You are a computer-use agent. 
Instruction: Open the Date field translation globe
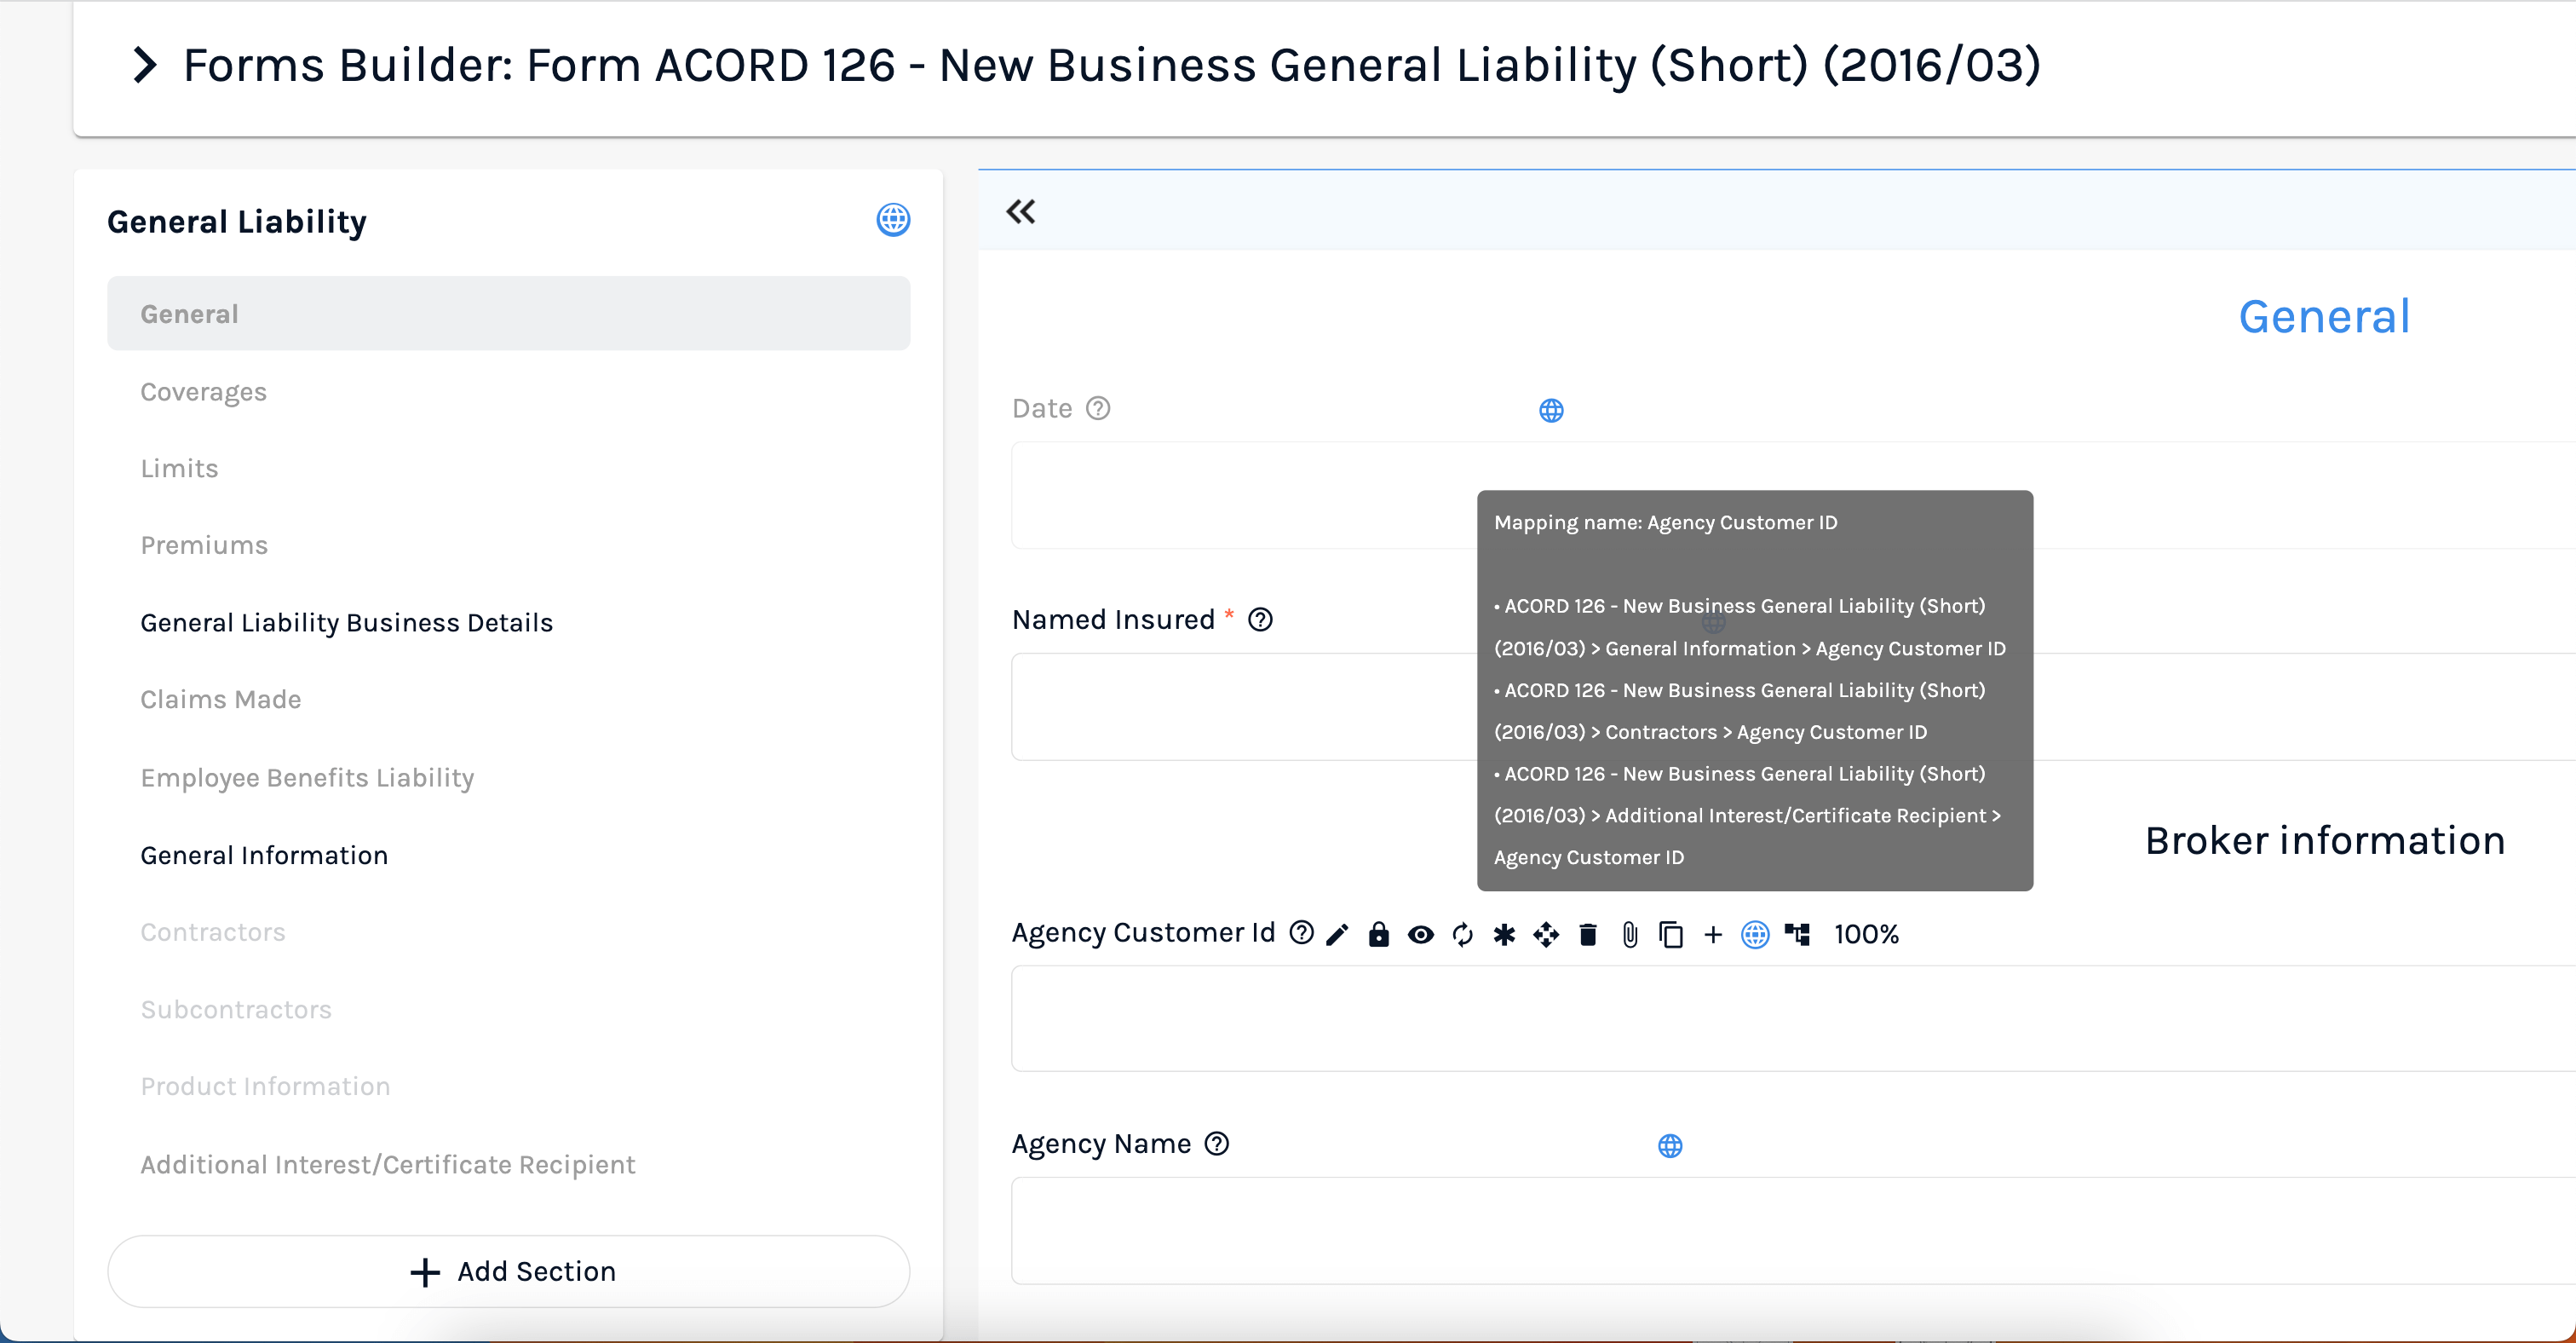[1551, 410]
